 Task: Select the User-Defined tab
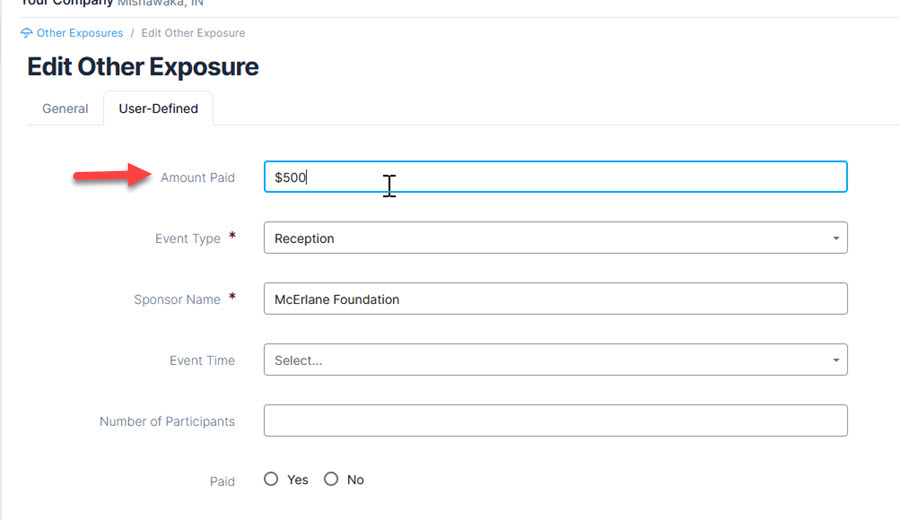point(158,108)
